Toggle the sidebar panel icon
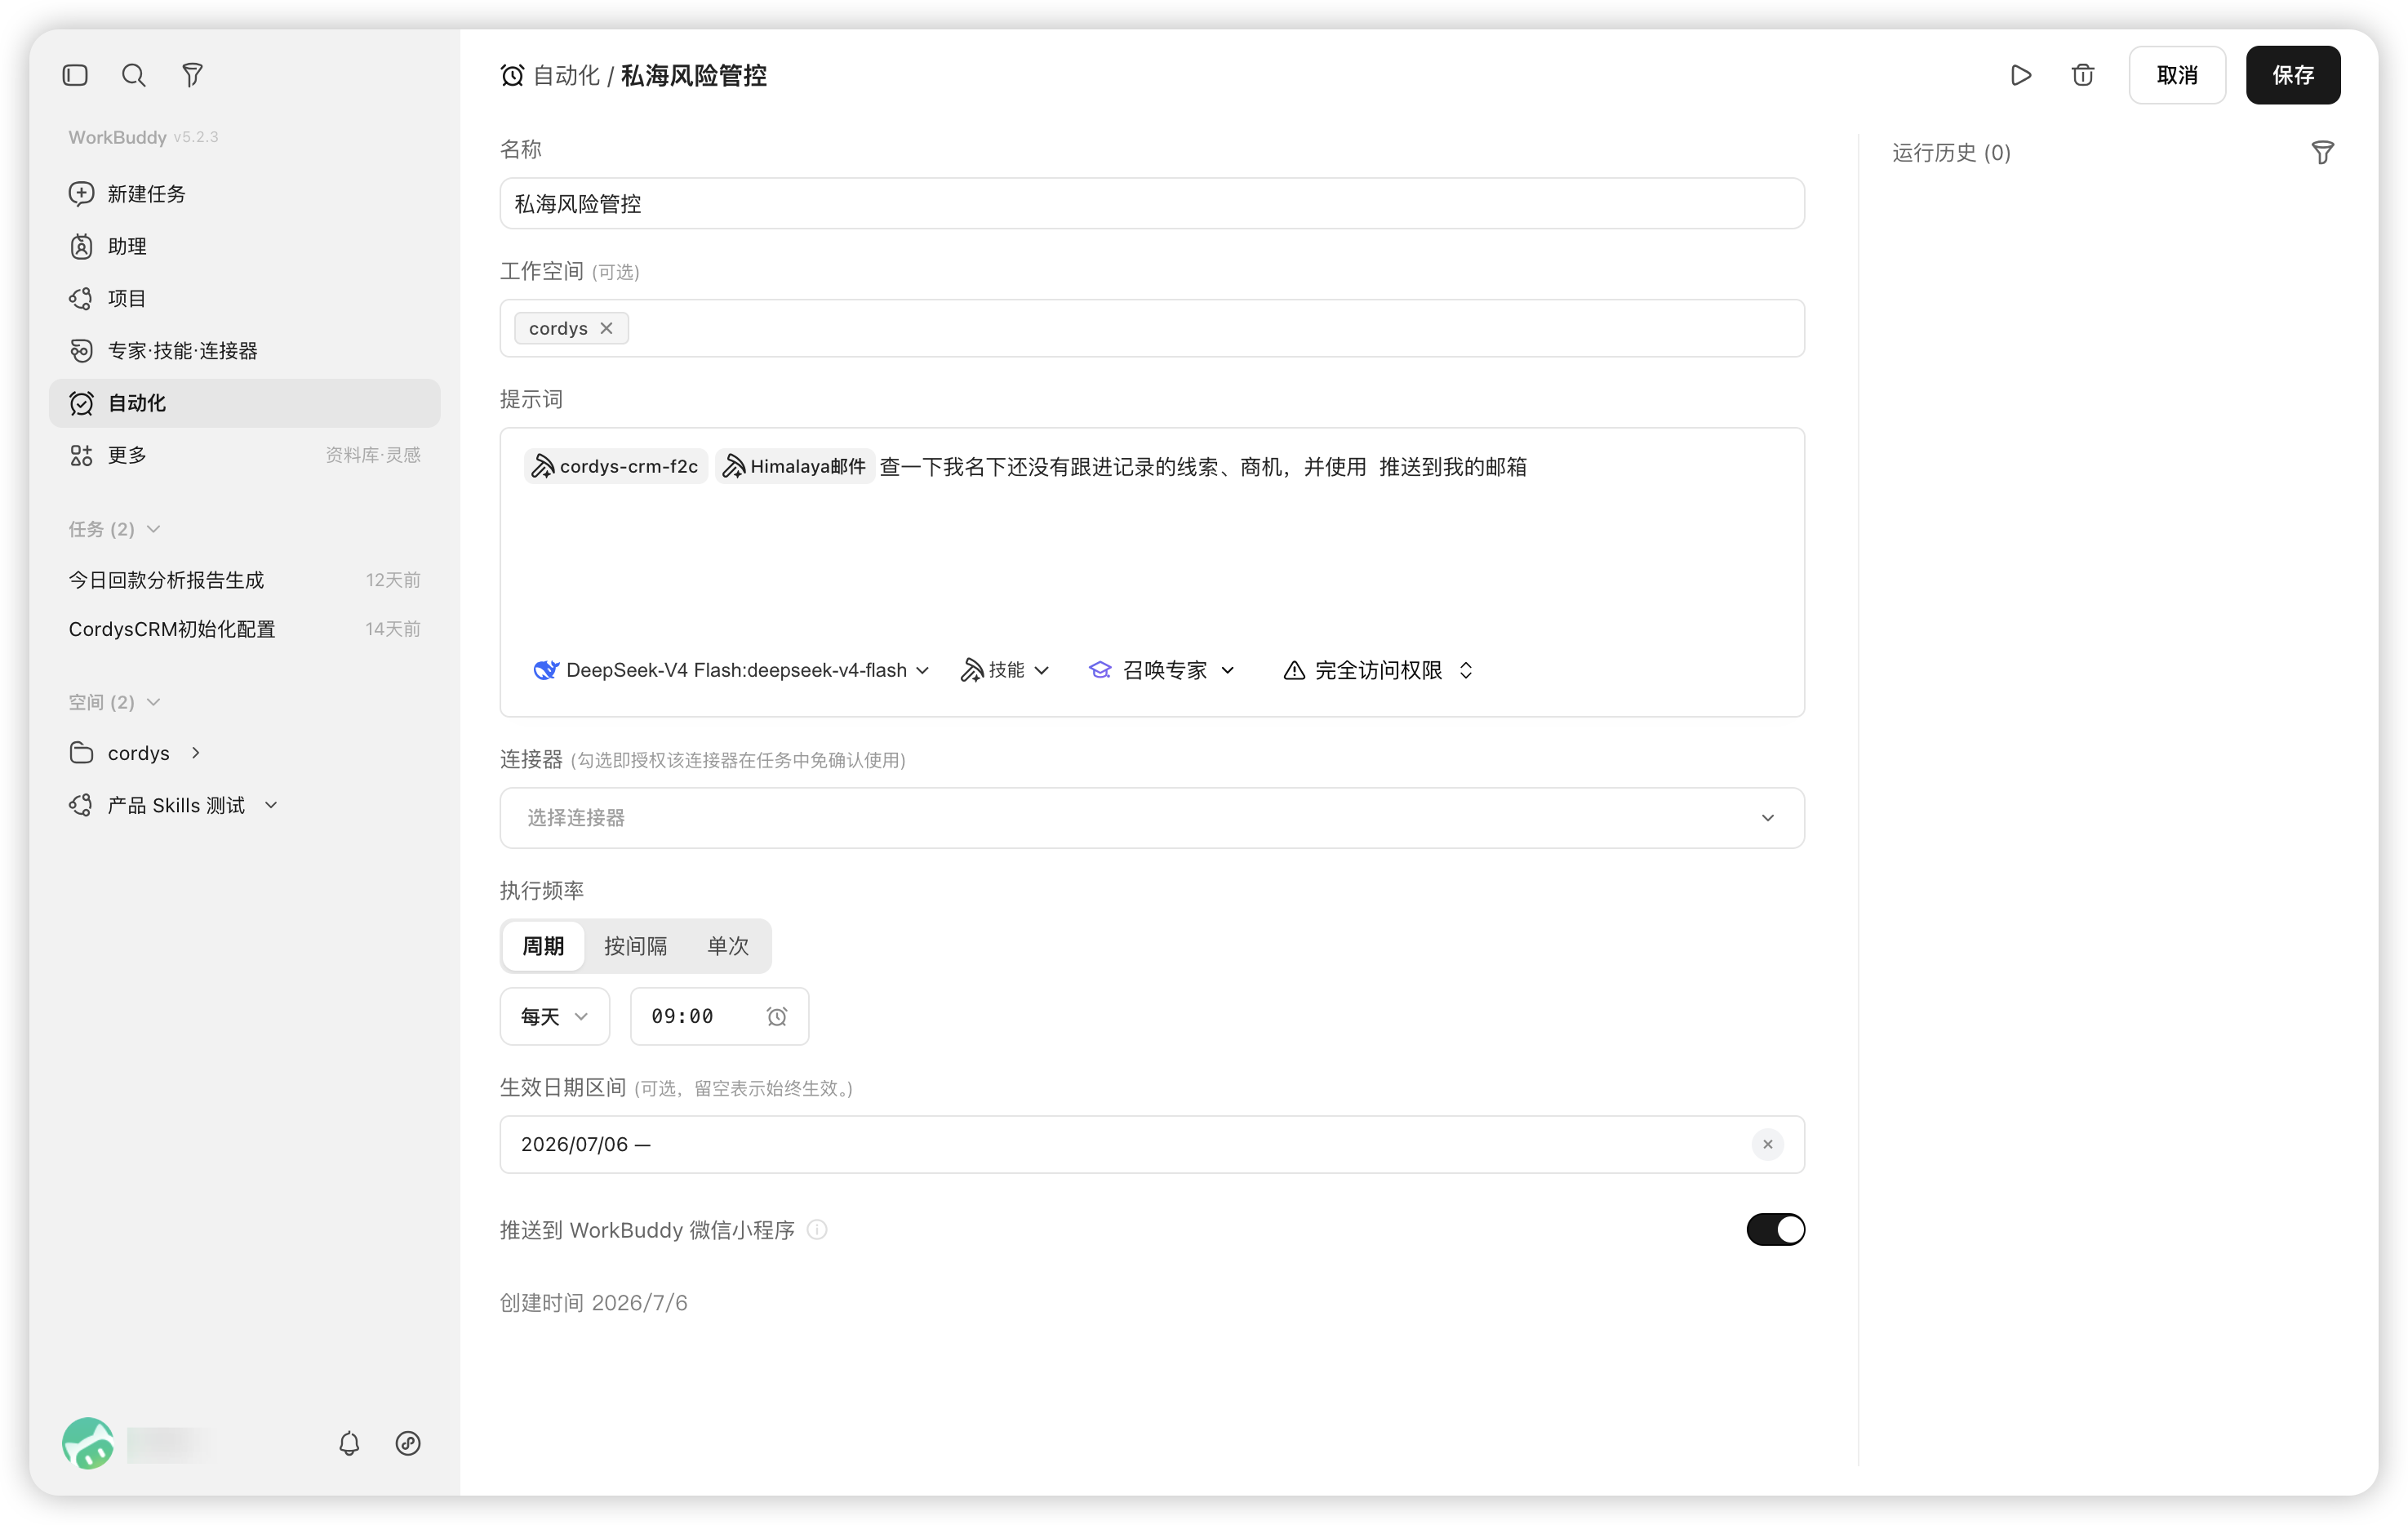2408x1525 pixels. pyautogui.click(x=75, y=75)
